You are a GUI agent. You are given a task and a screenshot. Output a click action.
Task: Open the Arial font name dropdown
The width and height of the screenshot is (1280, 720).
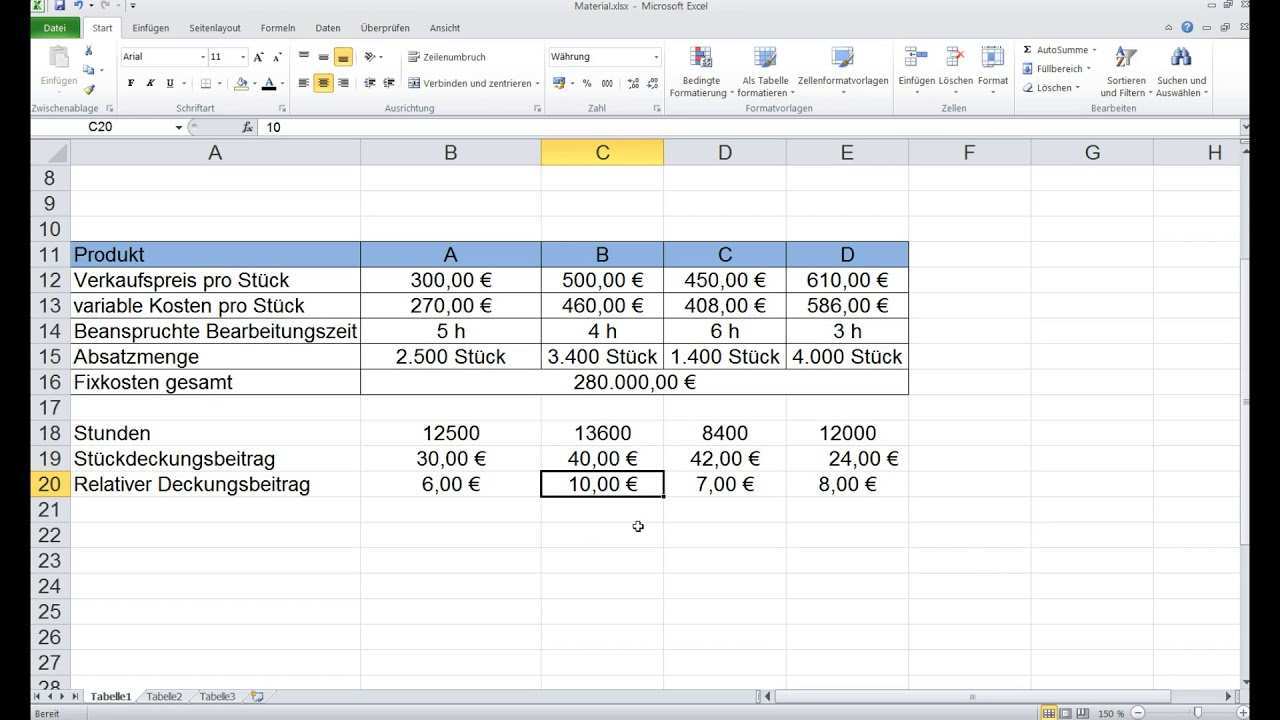click(x=203, y=57)
